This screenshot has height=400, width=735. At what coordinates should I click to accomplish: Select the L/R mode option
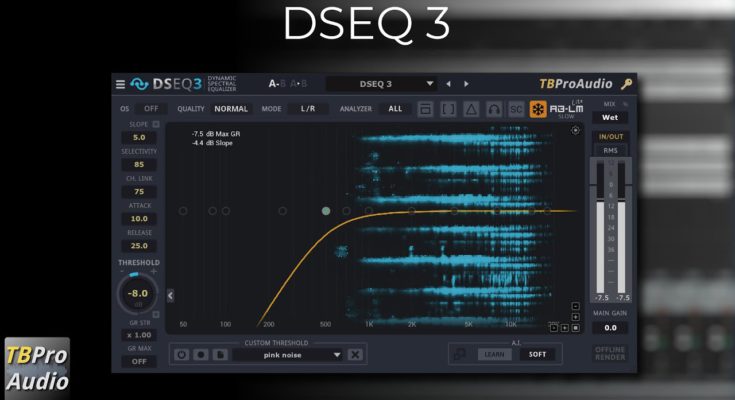point(308,108)
